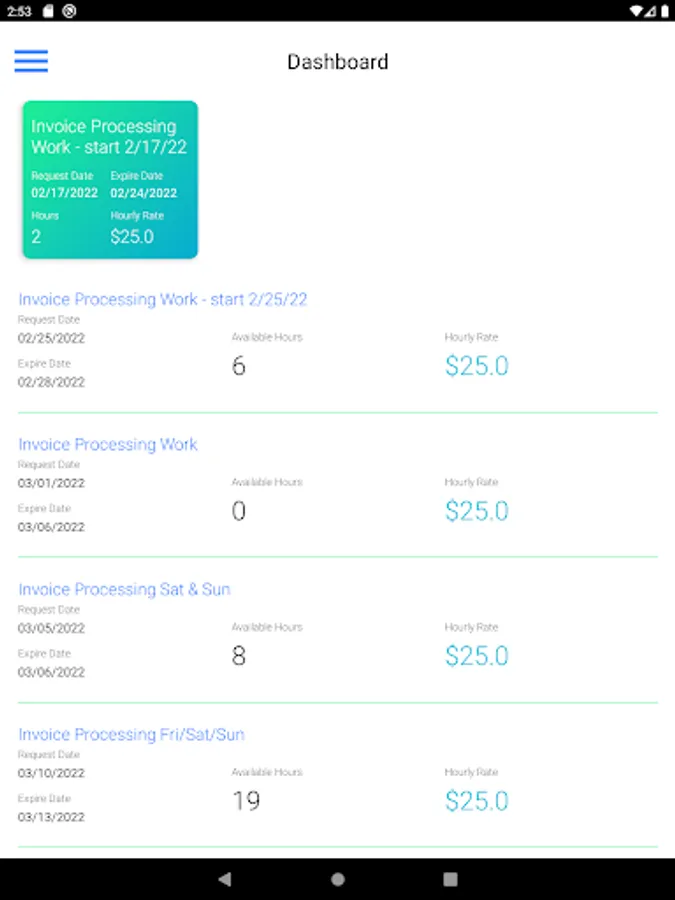Open Invoice Processing Work - start 2/25/22

point(163,299)
